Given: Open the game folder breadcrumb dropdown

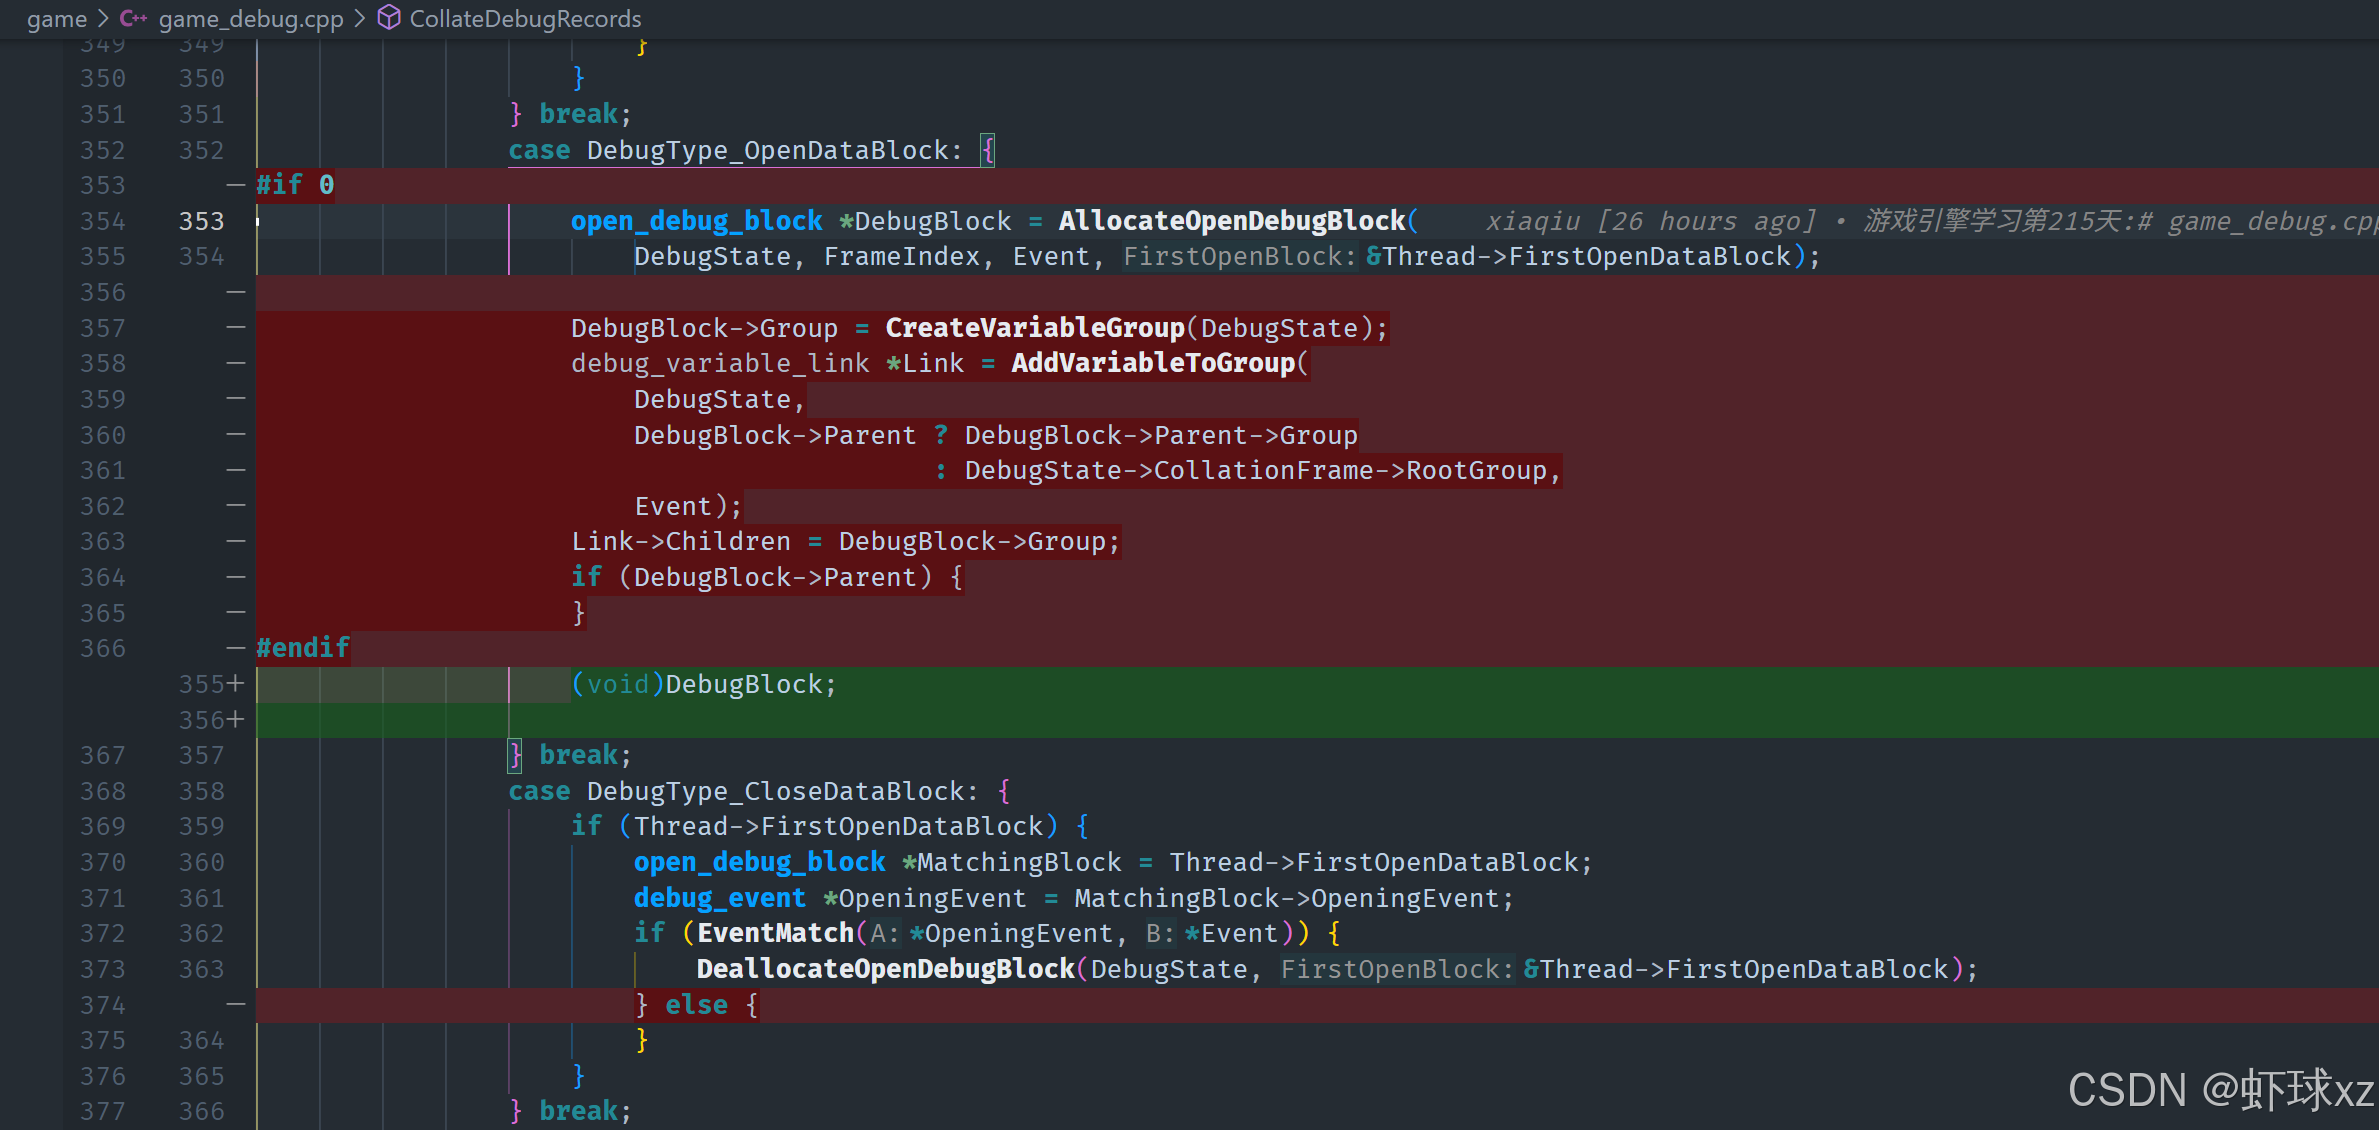Looking at the screenshot, I should pyautogui.click(x=56, y=18).
